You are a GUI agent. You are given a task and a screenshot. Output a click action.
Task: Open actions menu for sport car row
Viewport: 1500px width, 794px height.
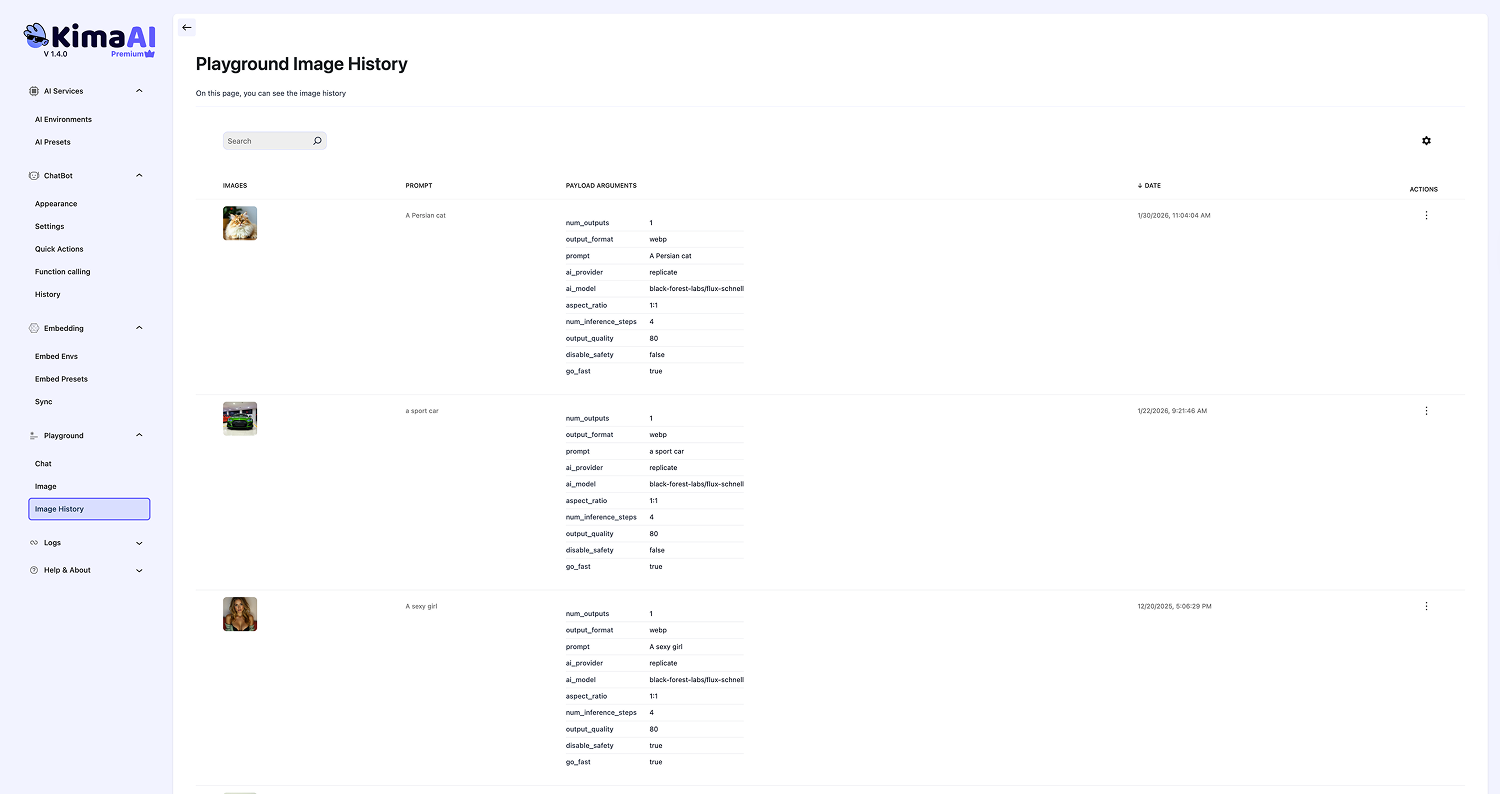(1426, 411)
